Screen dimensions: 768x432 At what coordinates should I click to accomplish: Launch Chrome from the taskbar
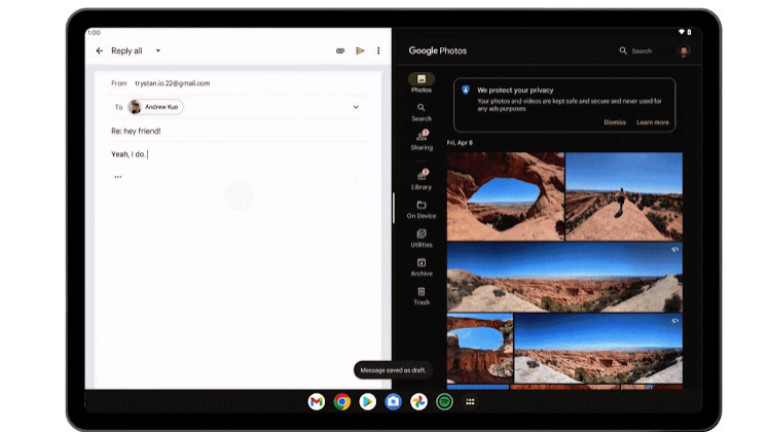coord(342,402)
